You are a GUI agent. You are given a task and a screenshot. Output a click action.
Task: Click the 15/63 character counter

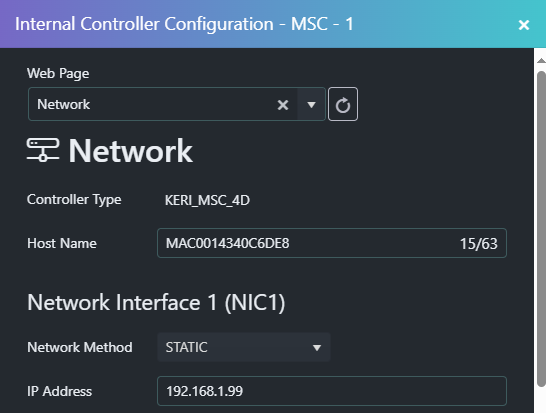click(x=478, y=244)
